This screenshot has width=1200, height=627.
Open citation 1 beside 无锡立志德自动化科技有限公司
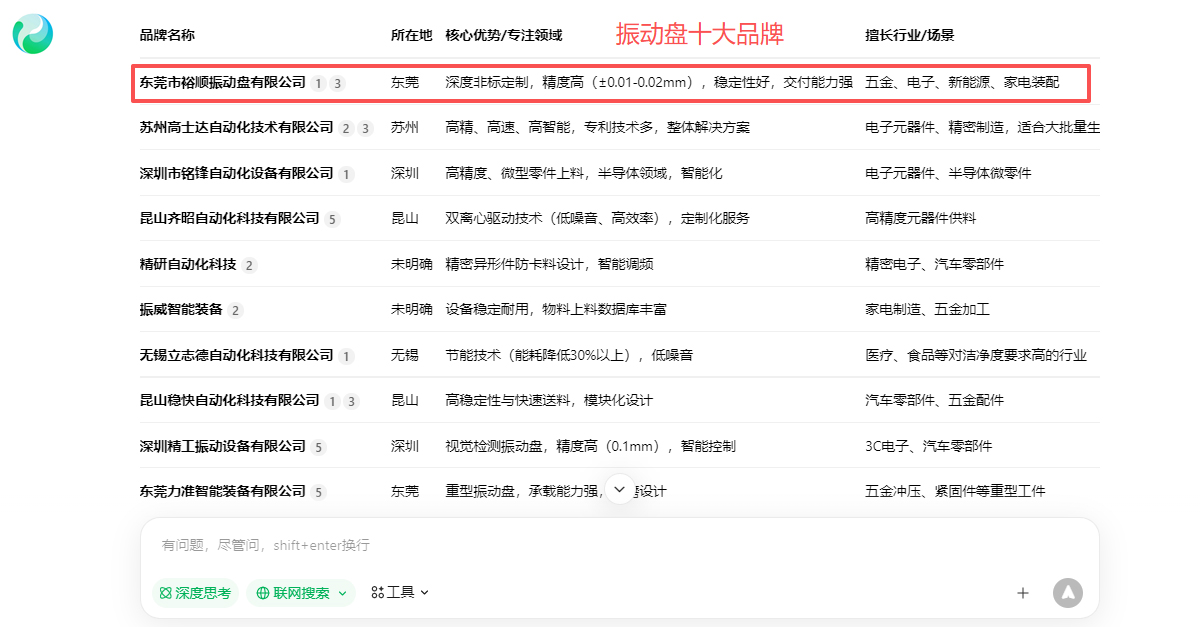pos(346,356)
